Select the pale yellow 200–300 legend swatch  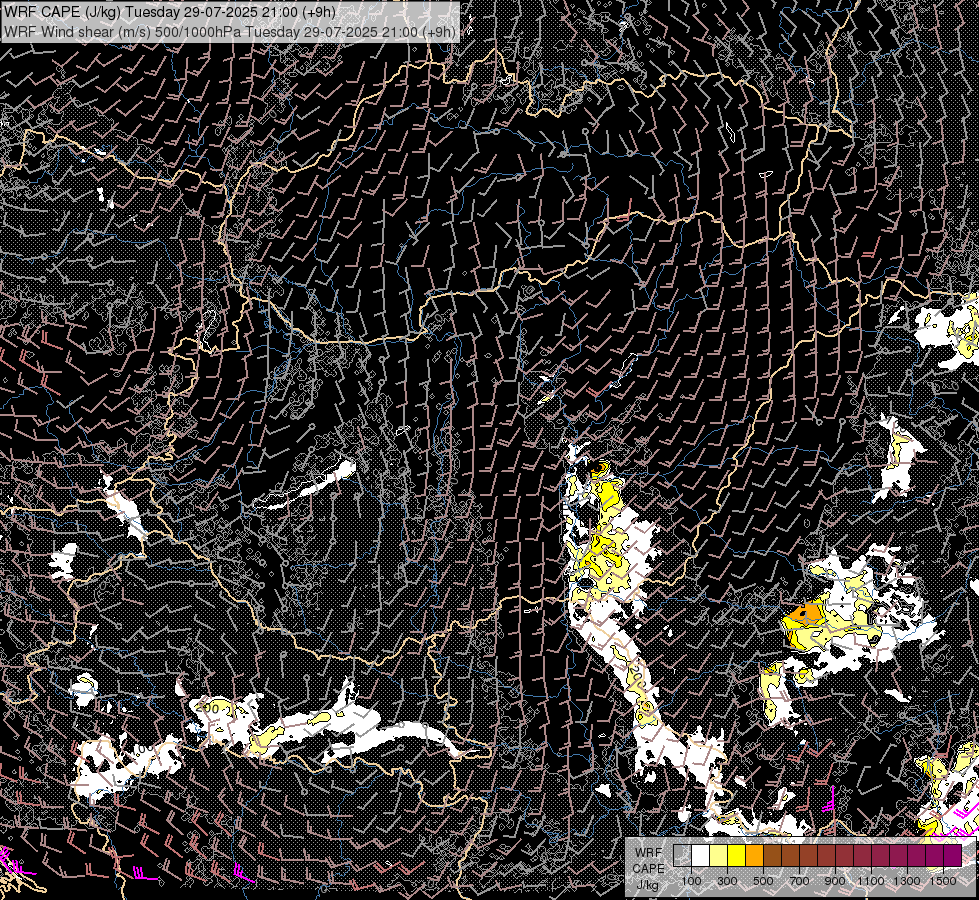point(719,855)
